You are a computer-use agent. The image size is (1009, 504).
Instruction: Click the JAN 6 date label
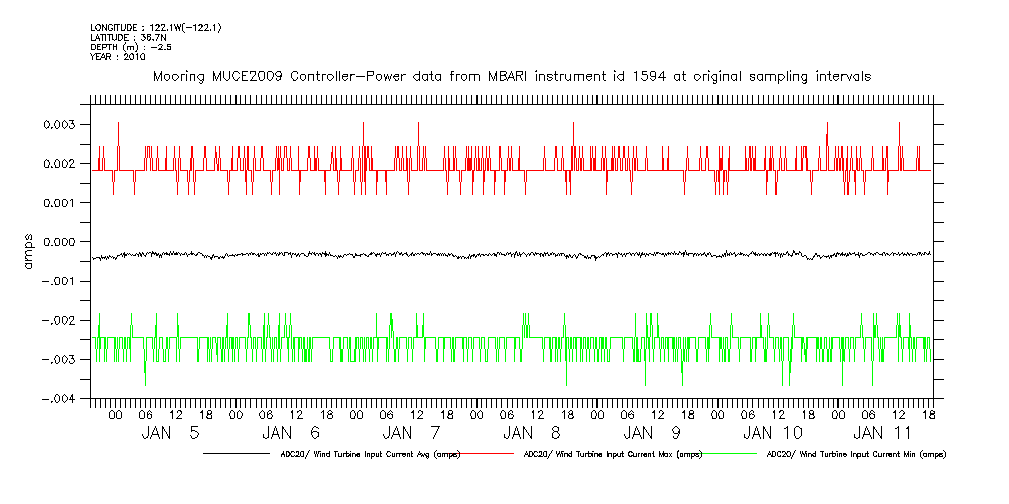(291, 433)
